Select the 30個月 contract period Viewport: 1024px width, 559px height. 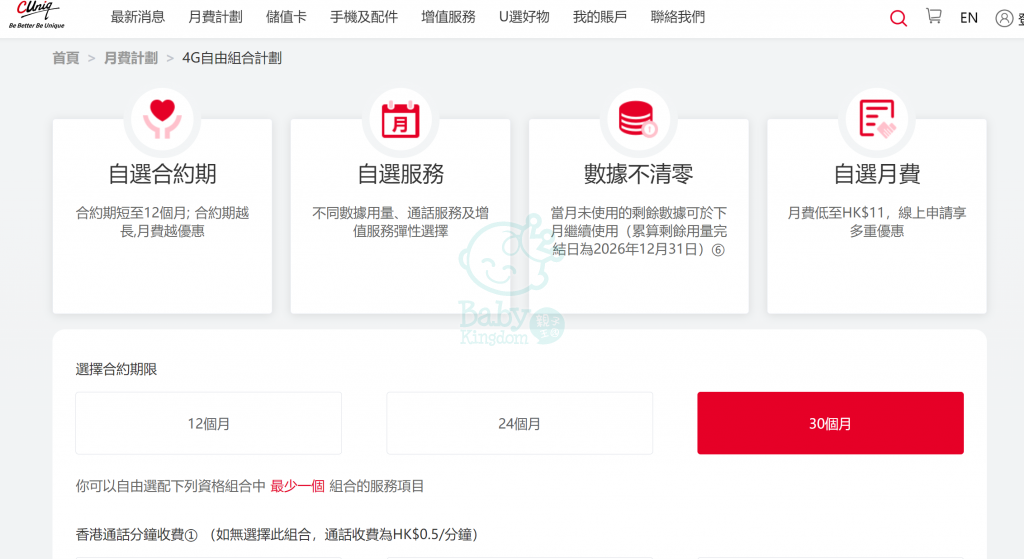(830, 423)
